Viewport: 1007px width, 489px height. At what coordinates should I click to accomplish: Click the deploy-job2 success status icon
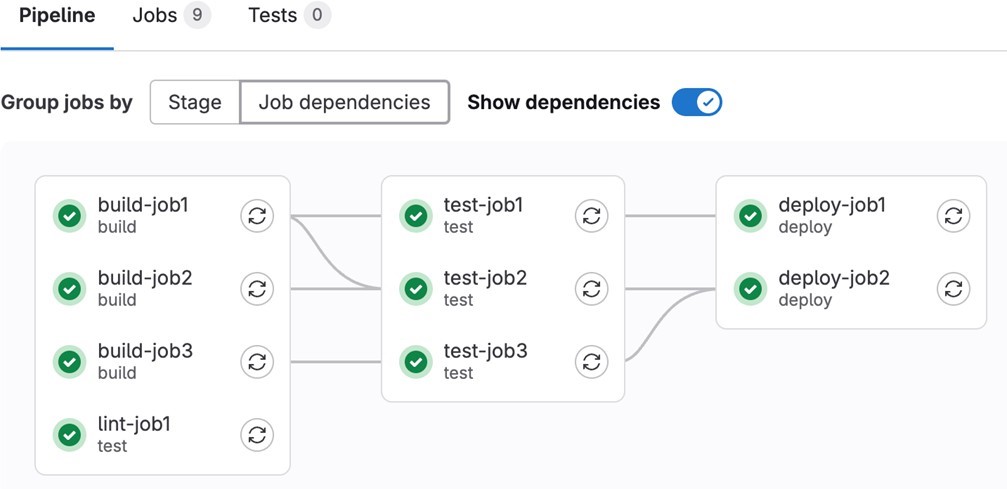click(750, 289)
